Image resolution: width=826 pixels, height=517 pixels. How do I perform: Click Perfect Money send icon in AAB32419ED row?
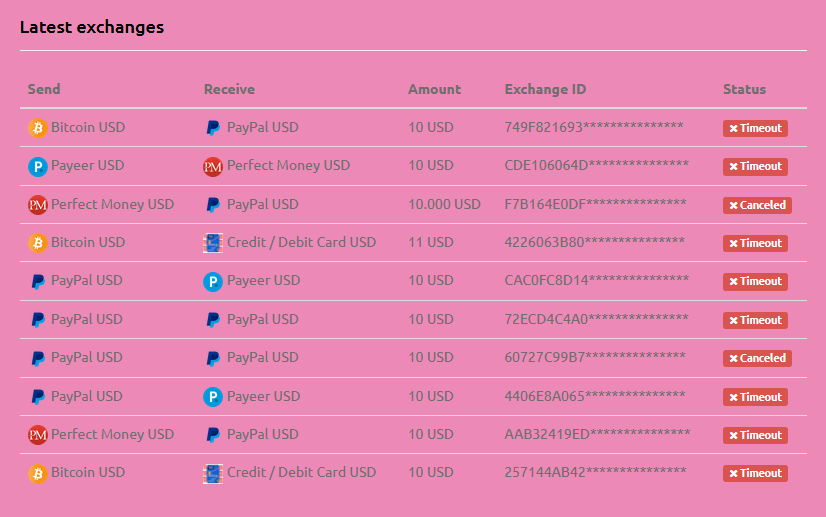pos(37,435)
